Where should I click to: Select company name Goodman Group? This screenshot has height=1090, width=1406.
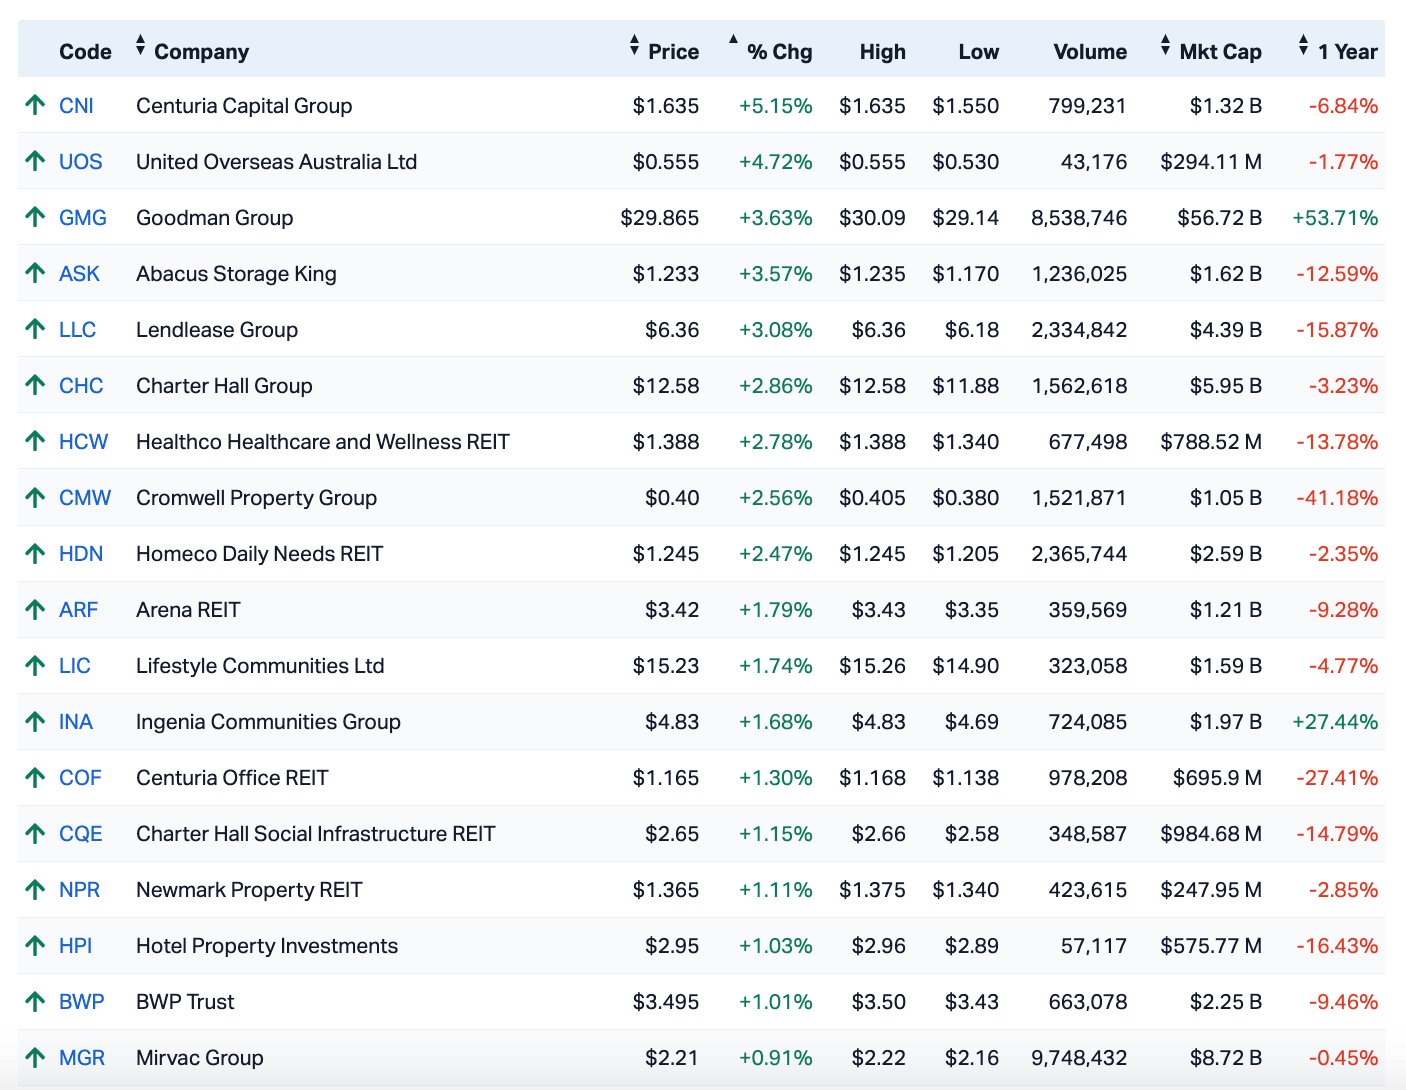coord(215,218)
